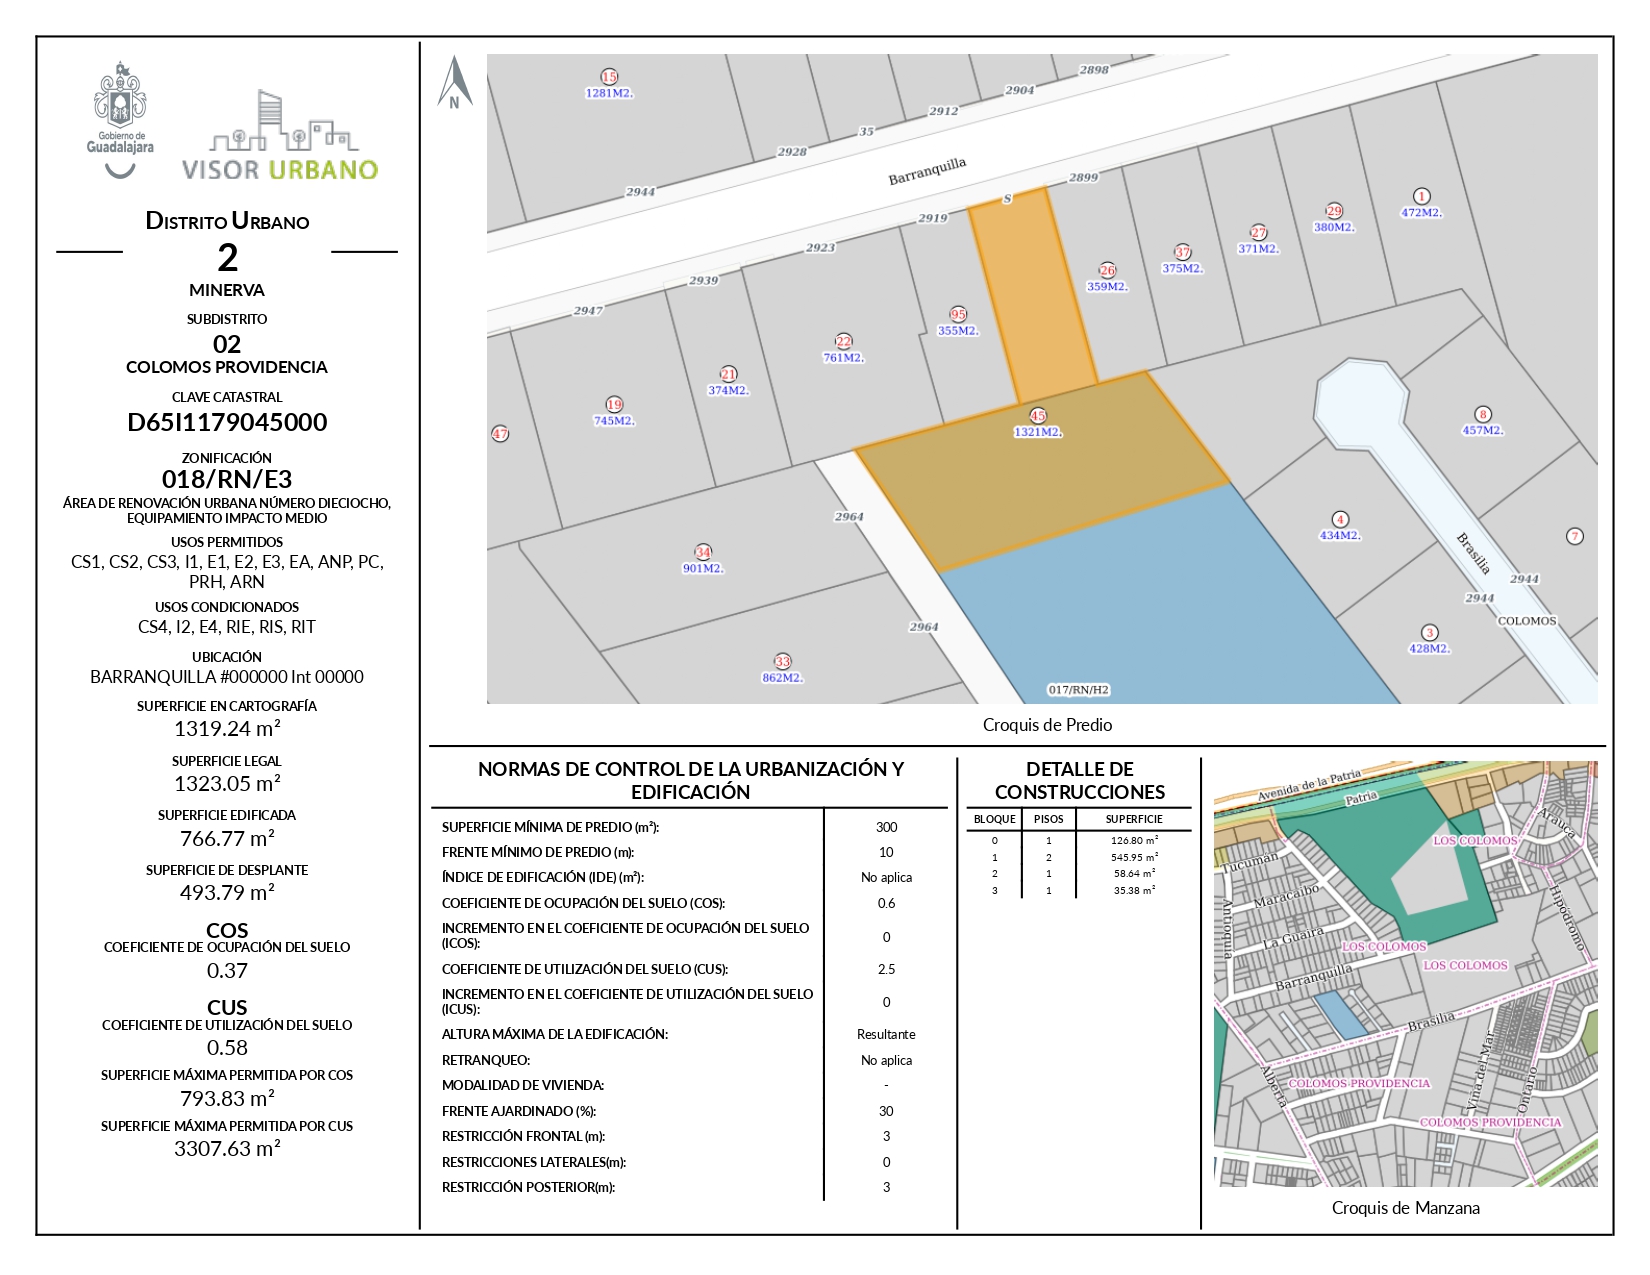Select lot marker 26 labeled 359M2
The height and width of the screenshot is (1275, 1650).
point(1107,270)
